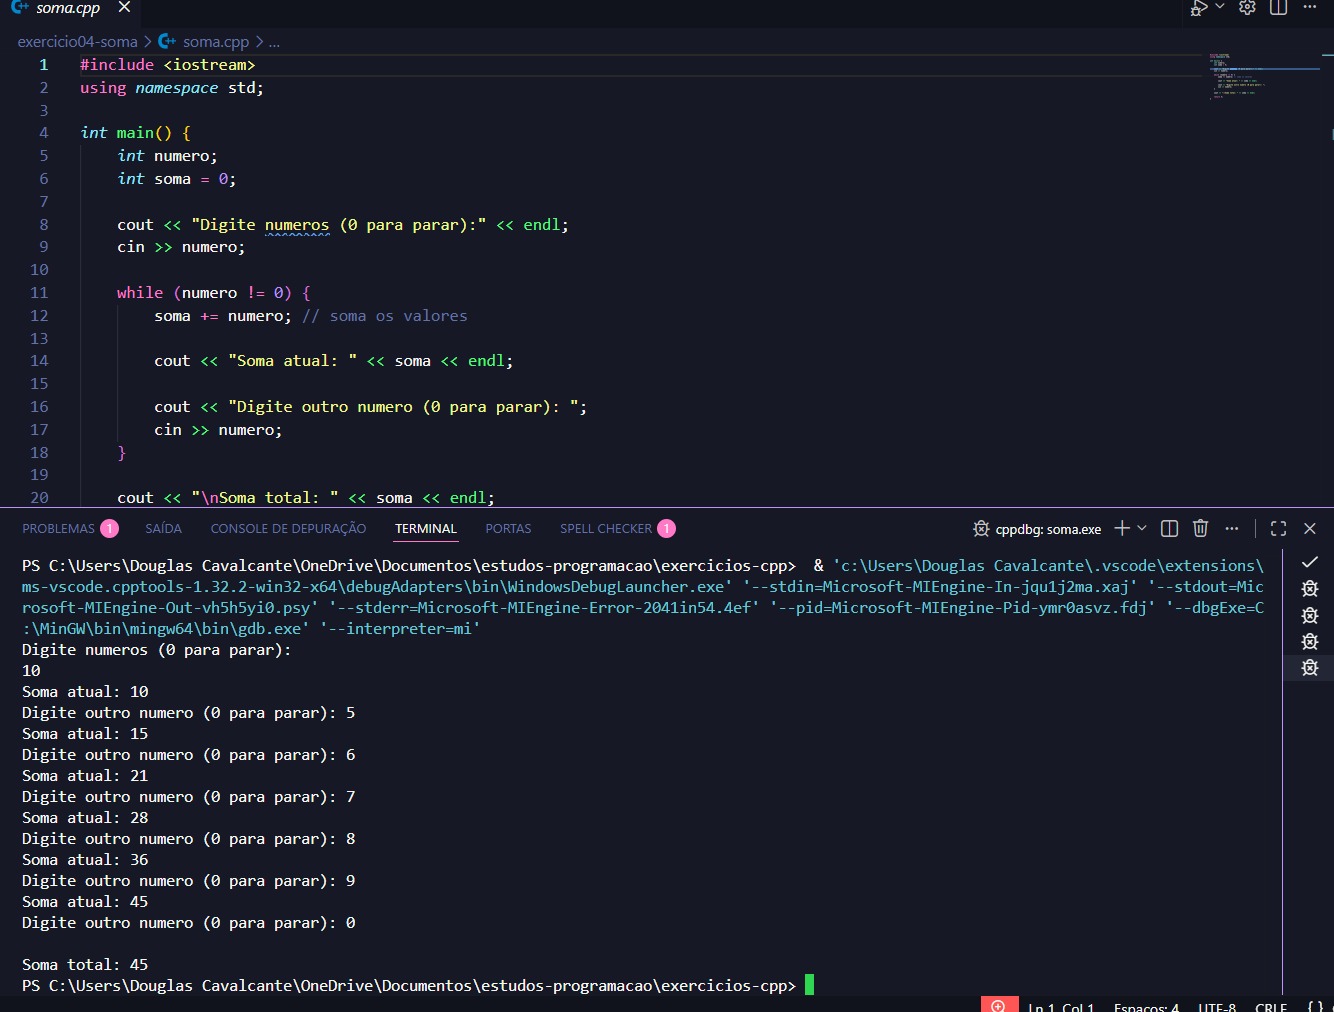Change indentation via Espaços: 4
Image resolution: width=1334 pixels, height=1012 pixels.
click(x=1146, y=1006)
